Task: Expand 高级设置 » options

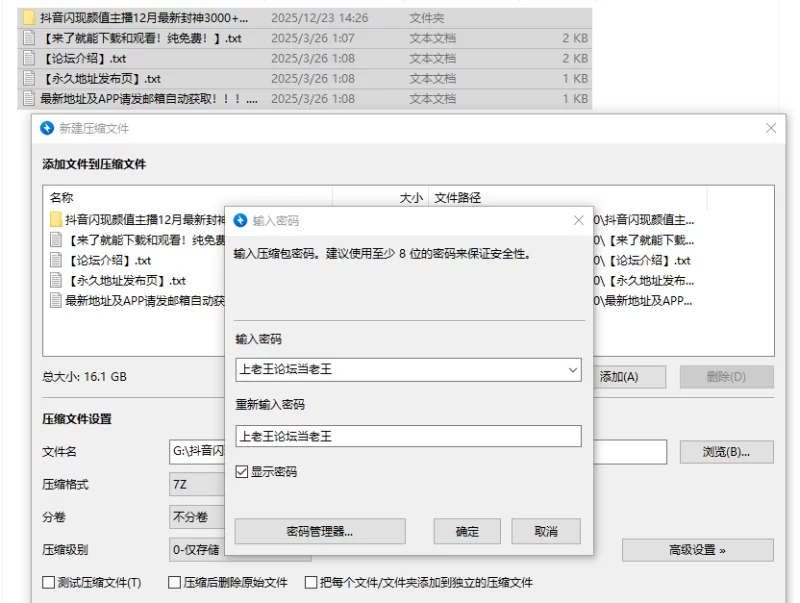Action: (x=697, y=550)
